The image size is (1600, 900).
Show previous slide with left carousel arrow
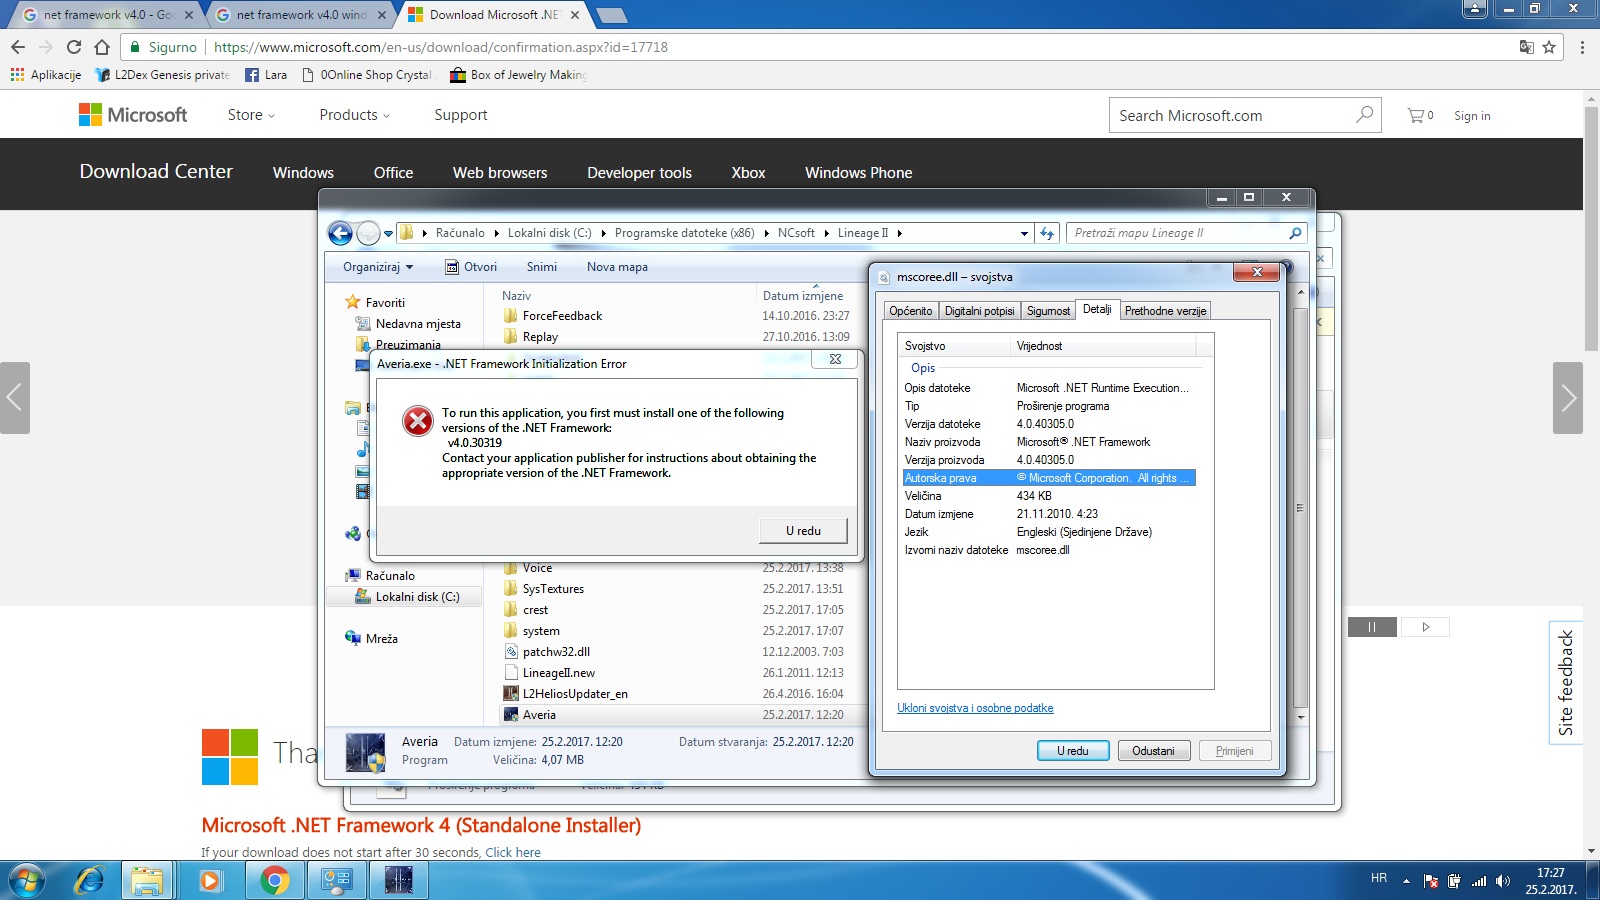[x=14, y=397]
